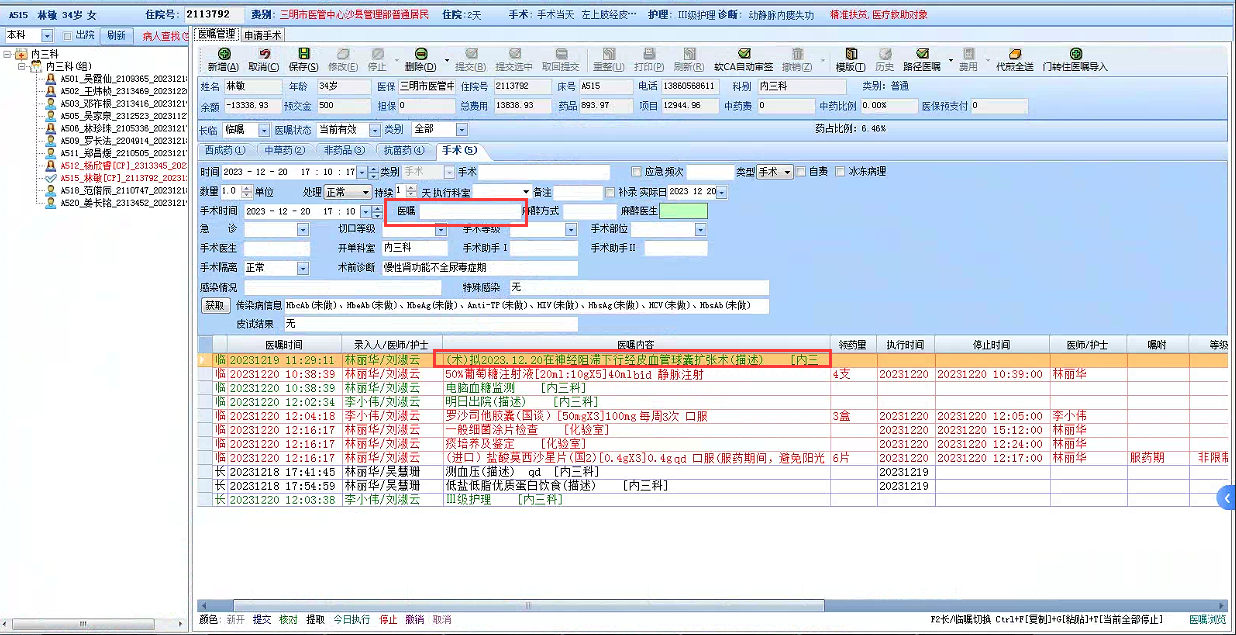1236x635 pixels.
Task: Click the 手术医生 input field
Action: [277, 249]
